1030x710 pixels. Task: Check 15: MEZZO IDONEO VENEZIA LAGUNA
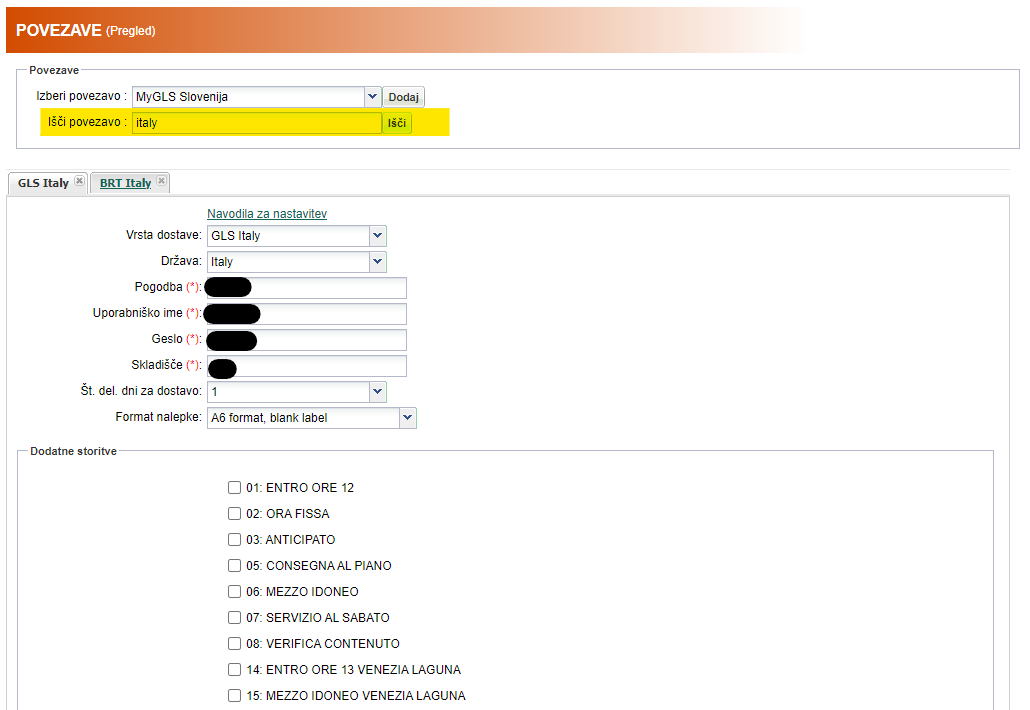coord(235,696)
